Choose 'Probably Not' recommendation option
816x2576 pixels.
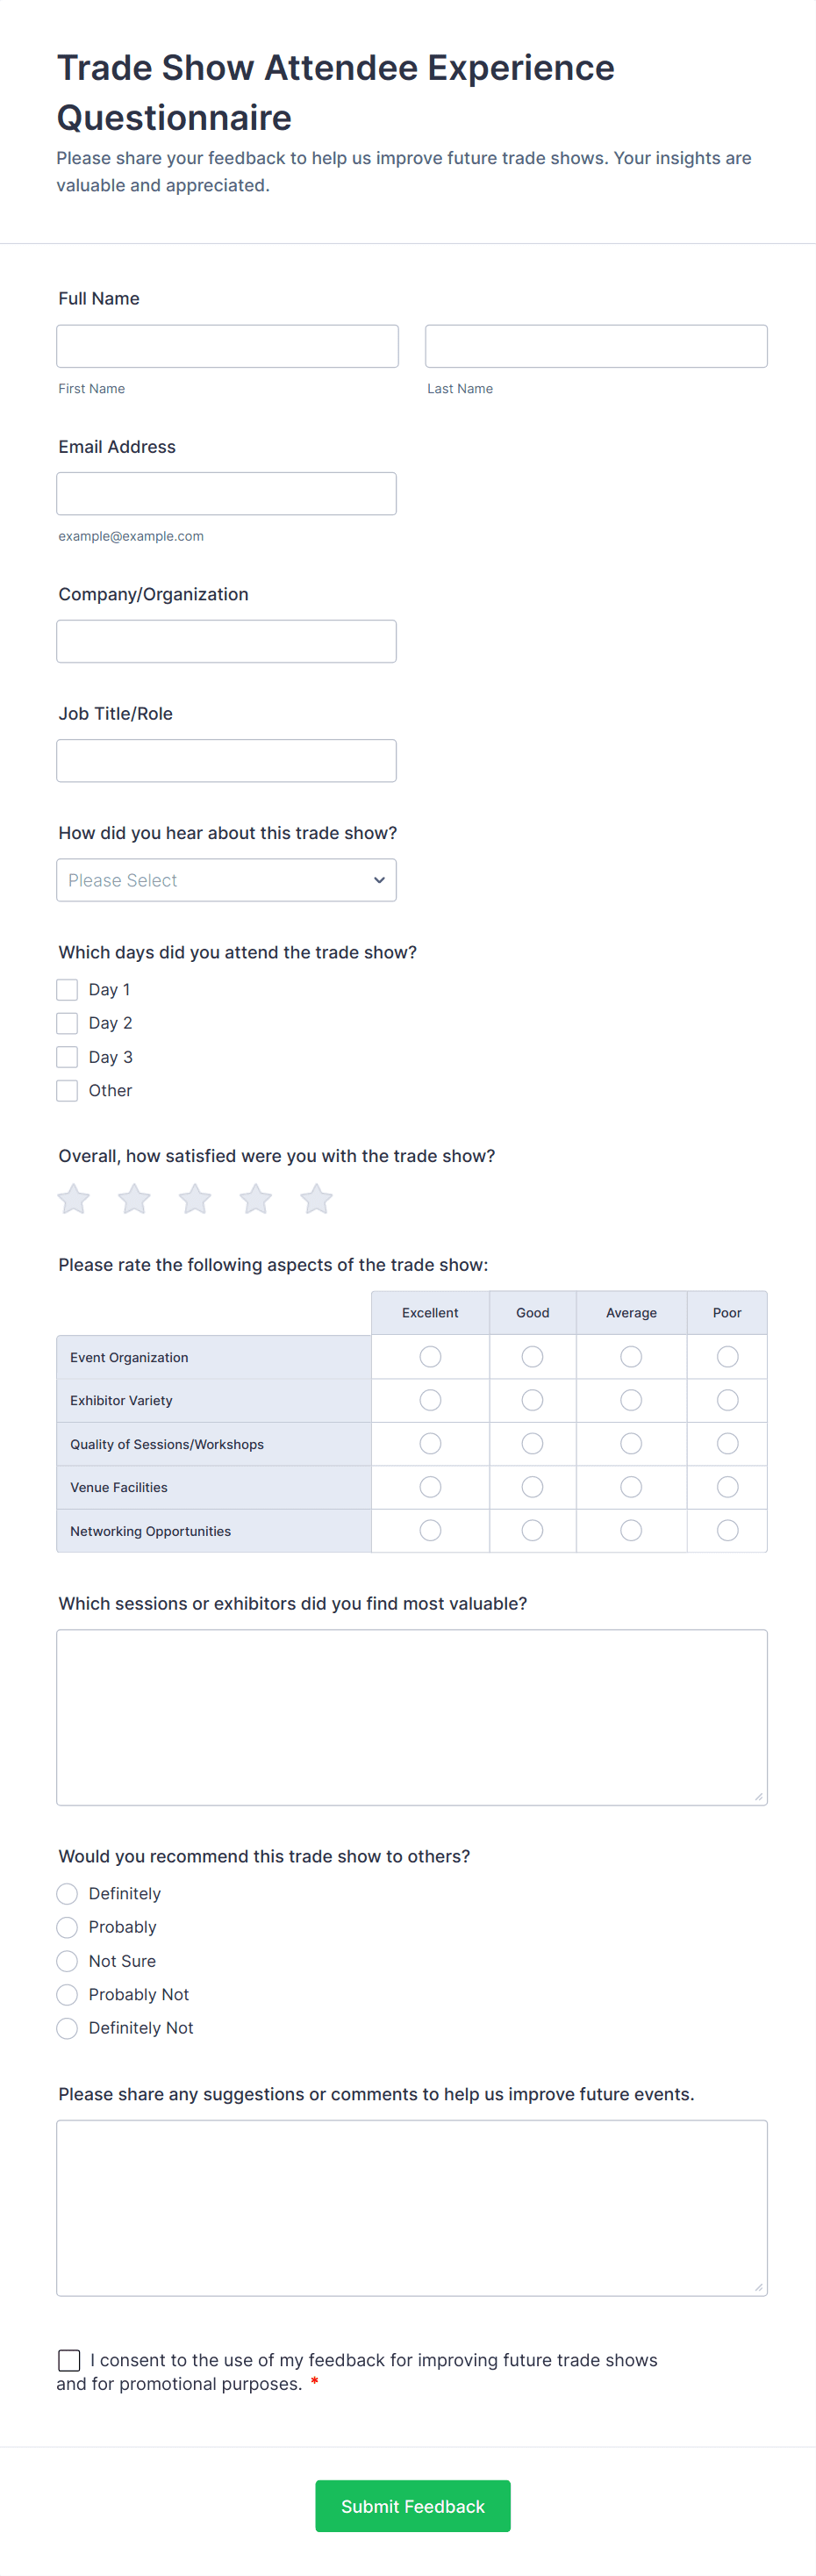click(x=67, y=1995)
